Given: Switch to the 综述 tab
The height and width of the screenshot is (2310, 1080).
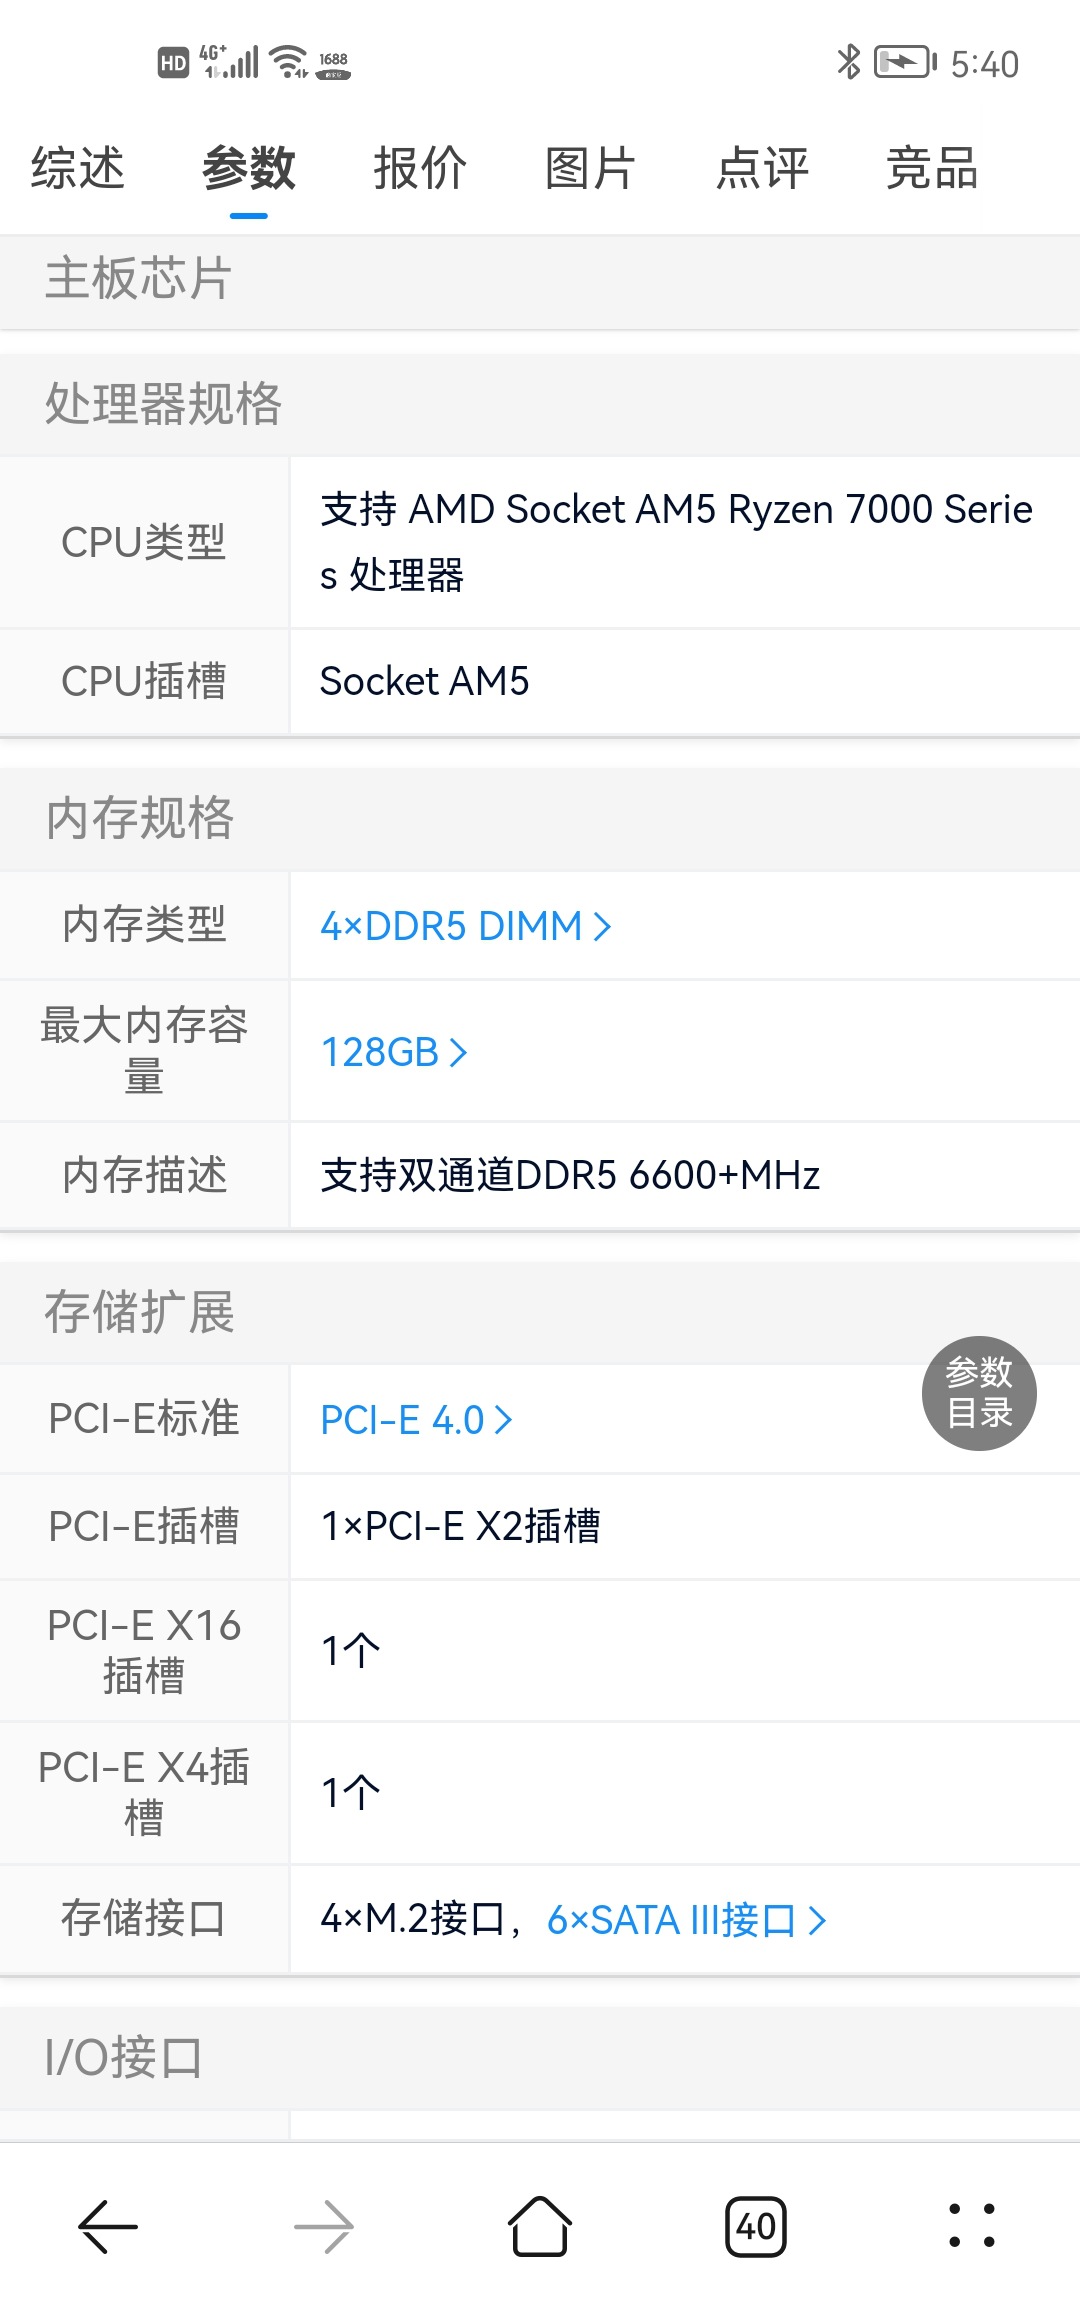Looking at the screenshot, I should (78, 168).
